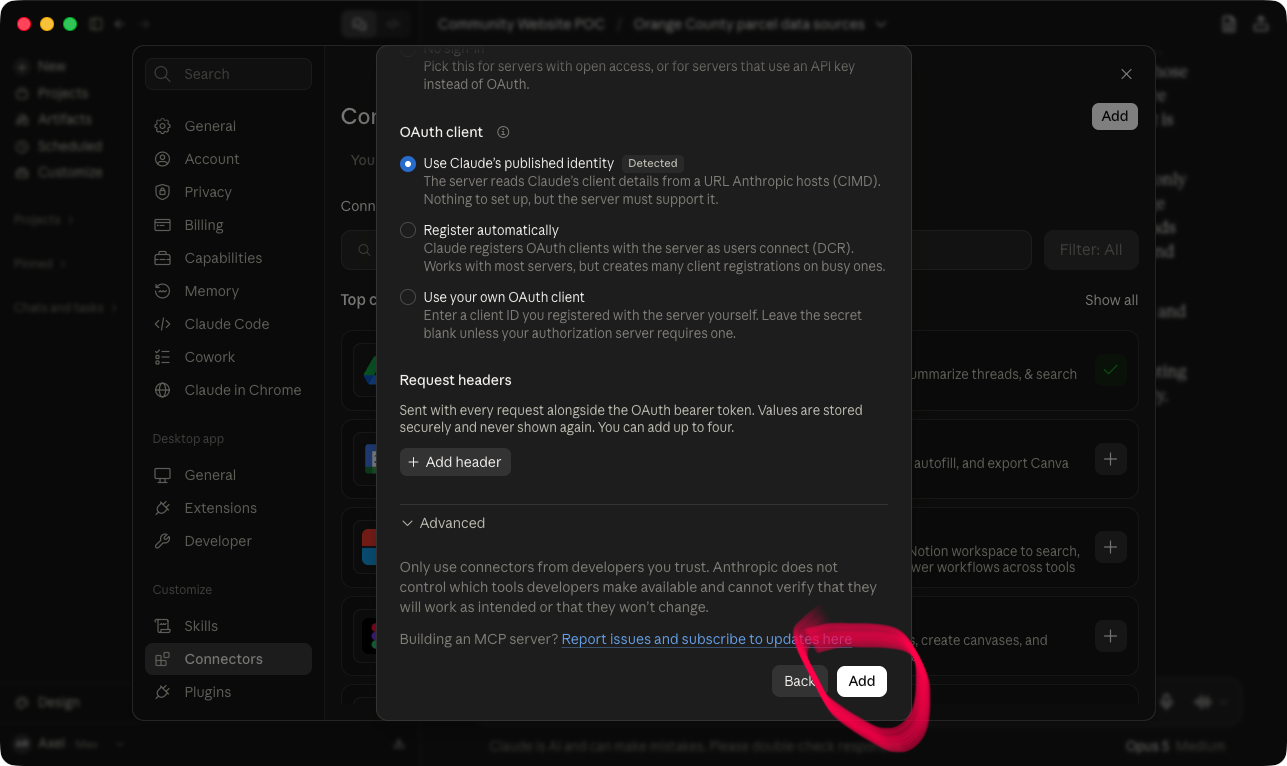Click the share icon at top right
The image size is (1287, 766).
(1262, 24)
